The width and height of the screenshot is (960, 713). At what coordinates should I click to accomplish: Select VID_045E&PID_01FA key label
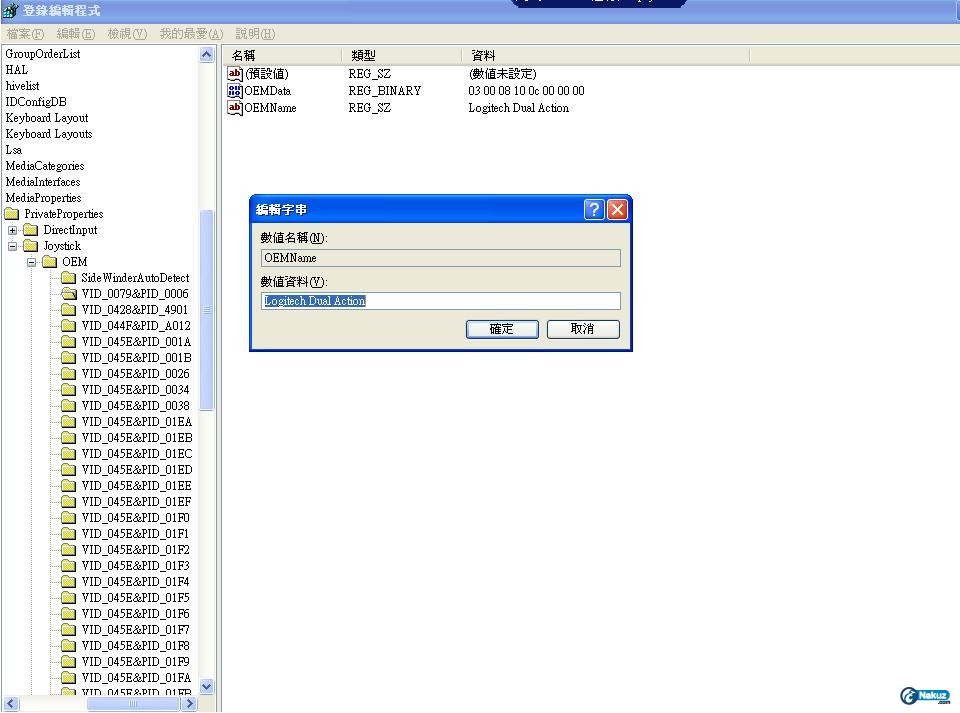pos(136,678)
